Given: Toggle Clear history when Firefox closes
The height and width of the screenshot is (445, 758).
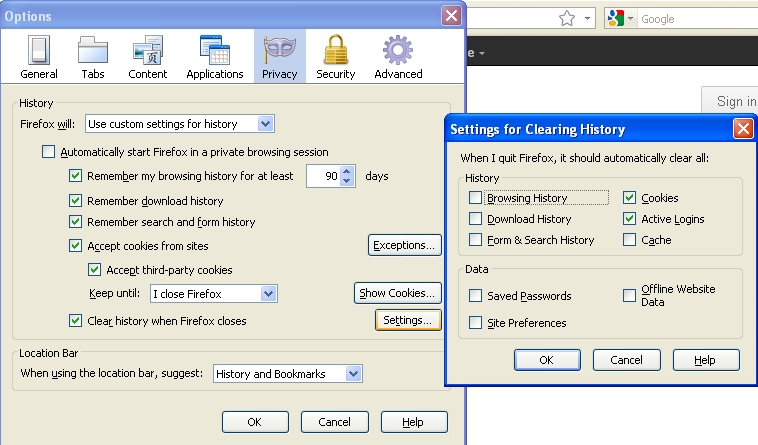Looking at the screenshot, I should [75, 321].
